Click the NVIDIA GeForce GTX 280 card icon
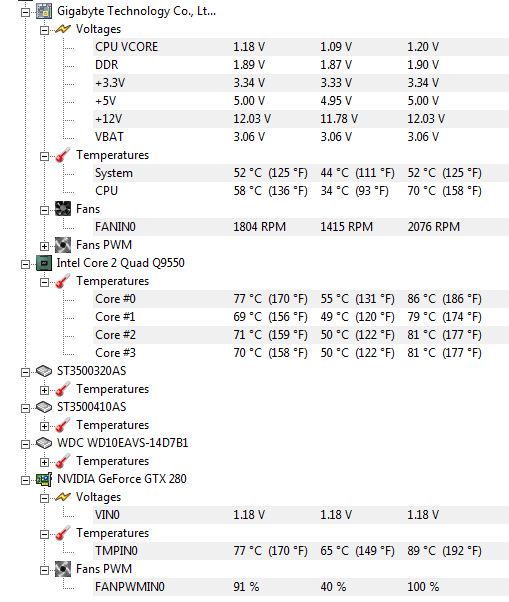 click(x=44, y=479)
